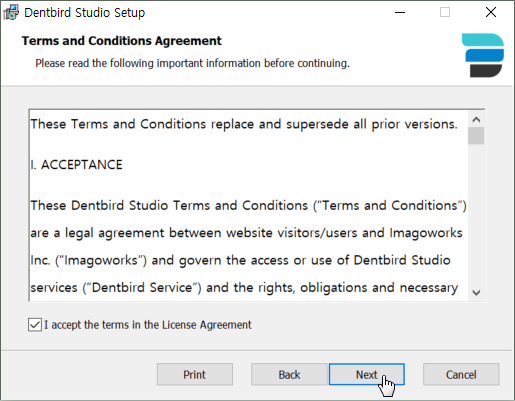Click the 'Dentbird Studio Setup' title bar text
Image resolution: width=515 pixels, height=401 pixels.
[85, 13]
